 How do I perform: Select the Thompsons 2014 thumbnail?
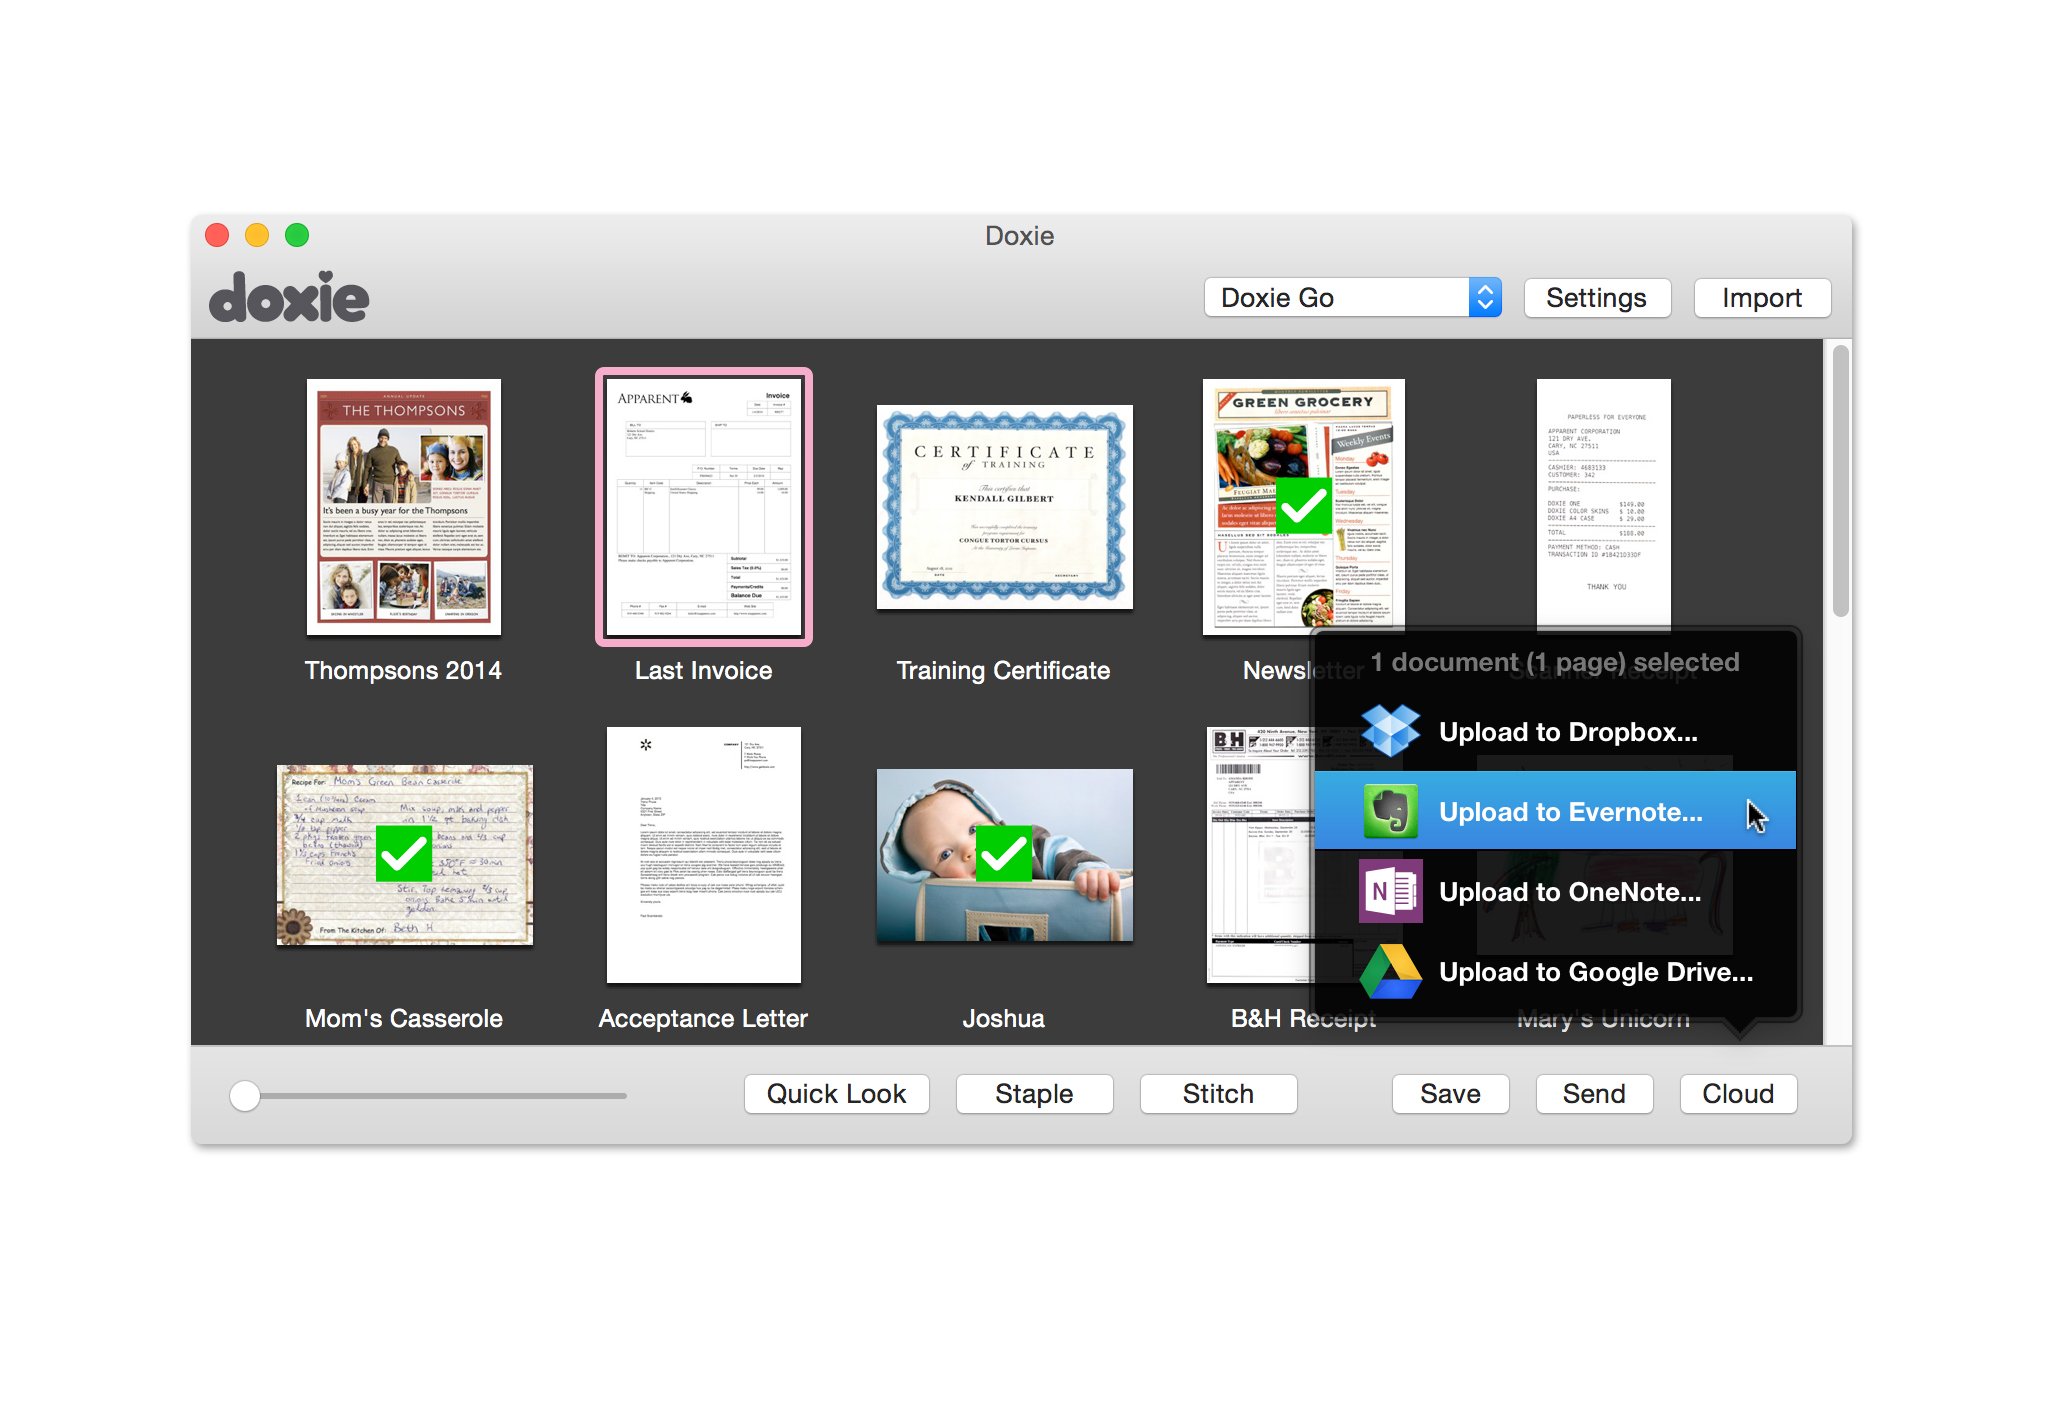tap(403, 507)
